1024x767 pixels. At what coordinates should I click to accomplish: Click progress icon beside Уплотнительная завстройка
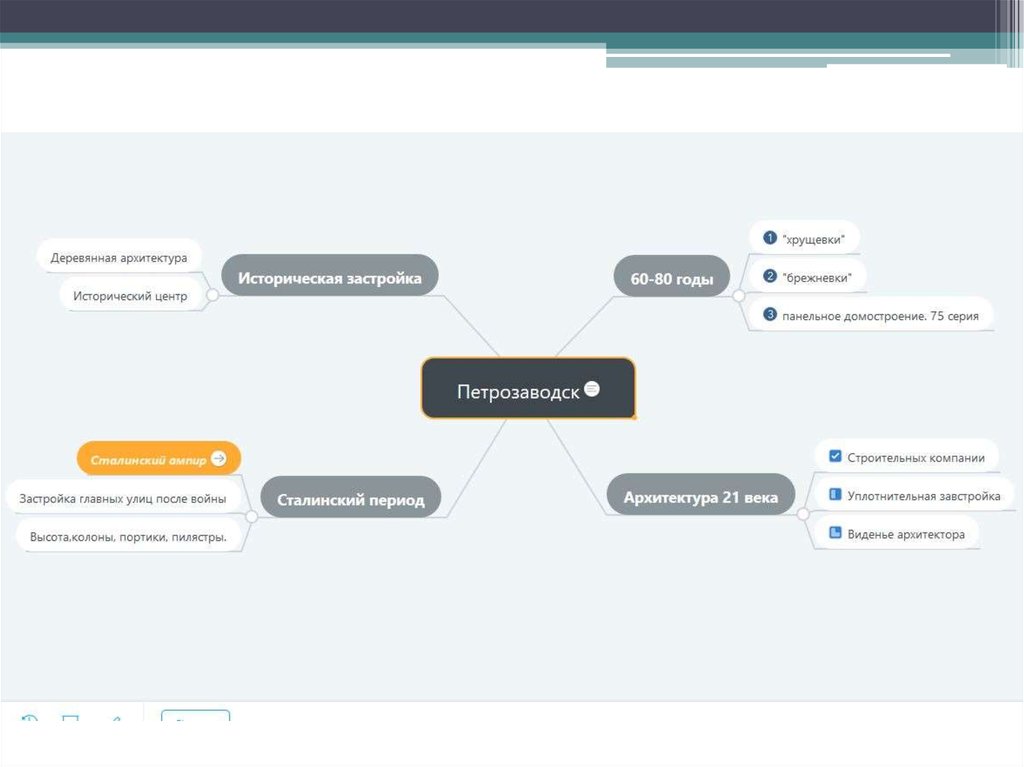click(x=835, y=495)
